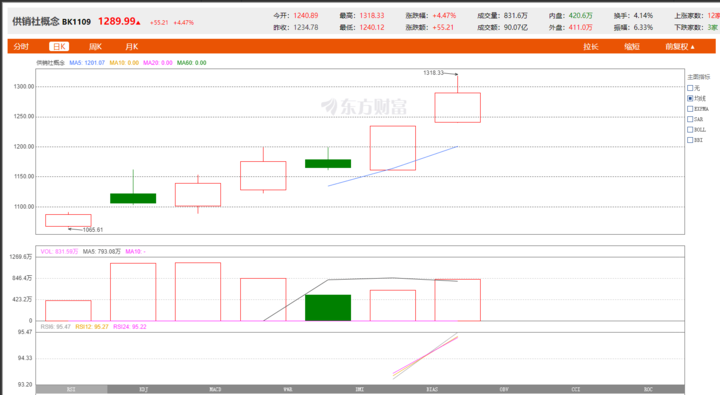Open the 周K weekly chart tab

[x=95, y=46]
